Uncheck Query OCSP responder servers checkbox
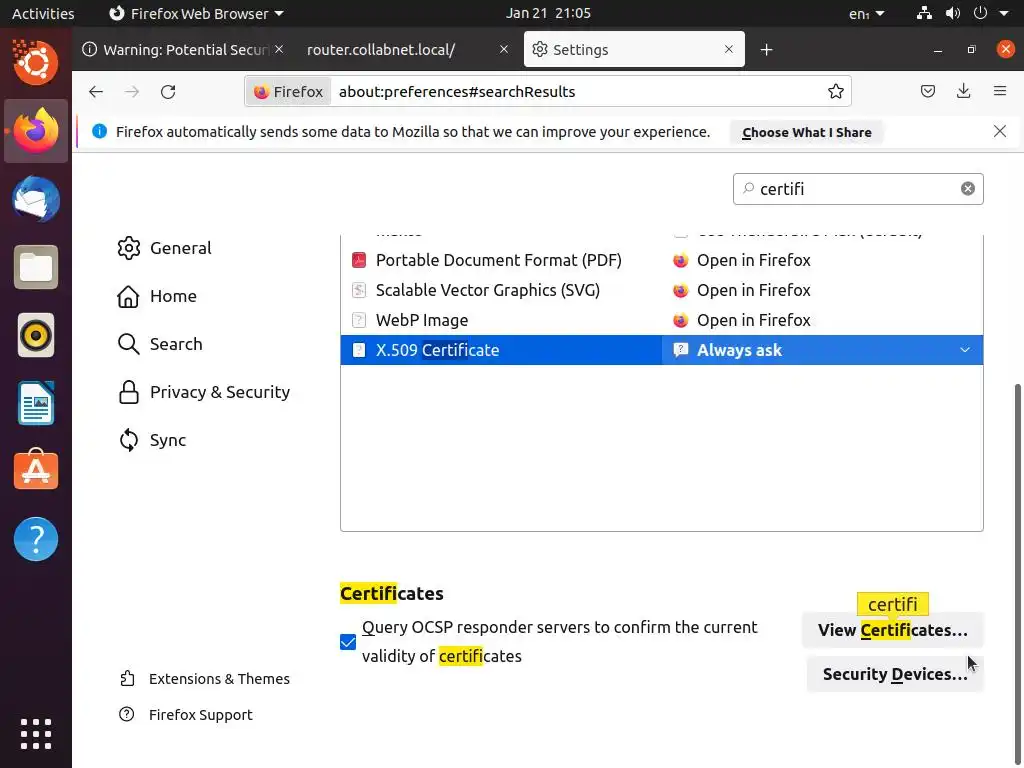This screenshot has height=768, width=1024. [x=348, y=642]
